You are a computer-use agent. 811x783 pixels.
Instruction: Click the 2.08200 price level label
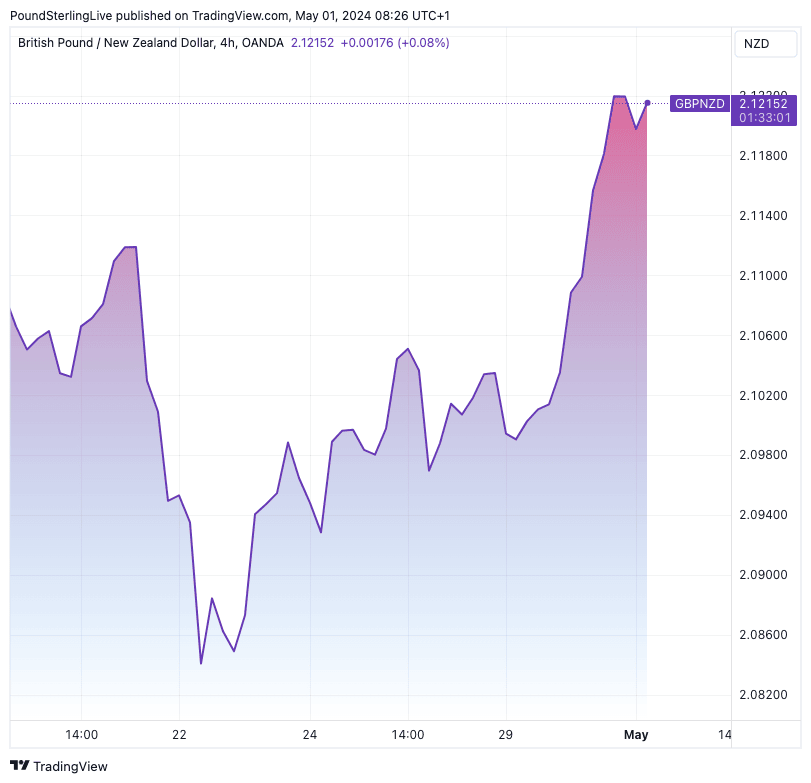(763, 695)
